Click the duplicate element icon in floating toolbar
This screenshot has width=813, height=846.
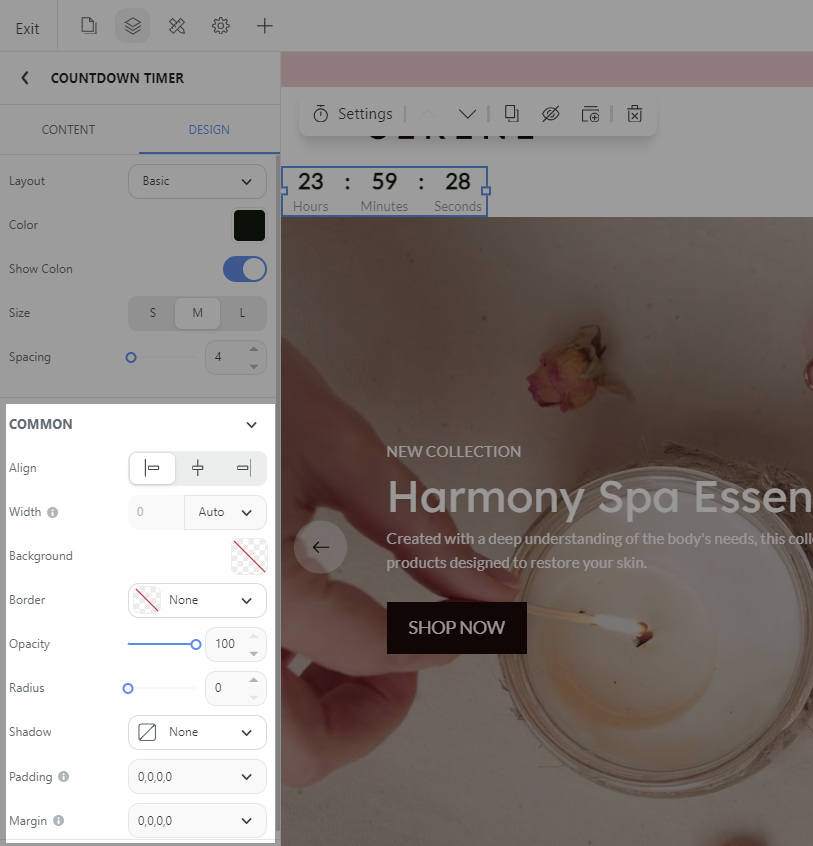[x=512, y=114]
